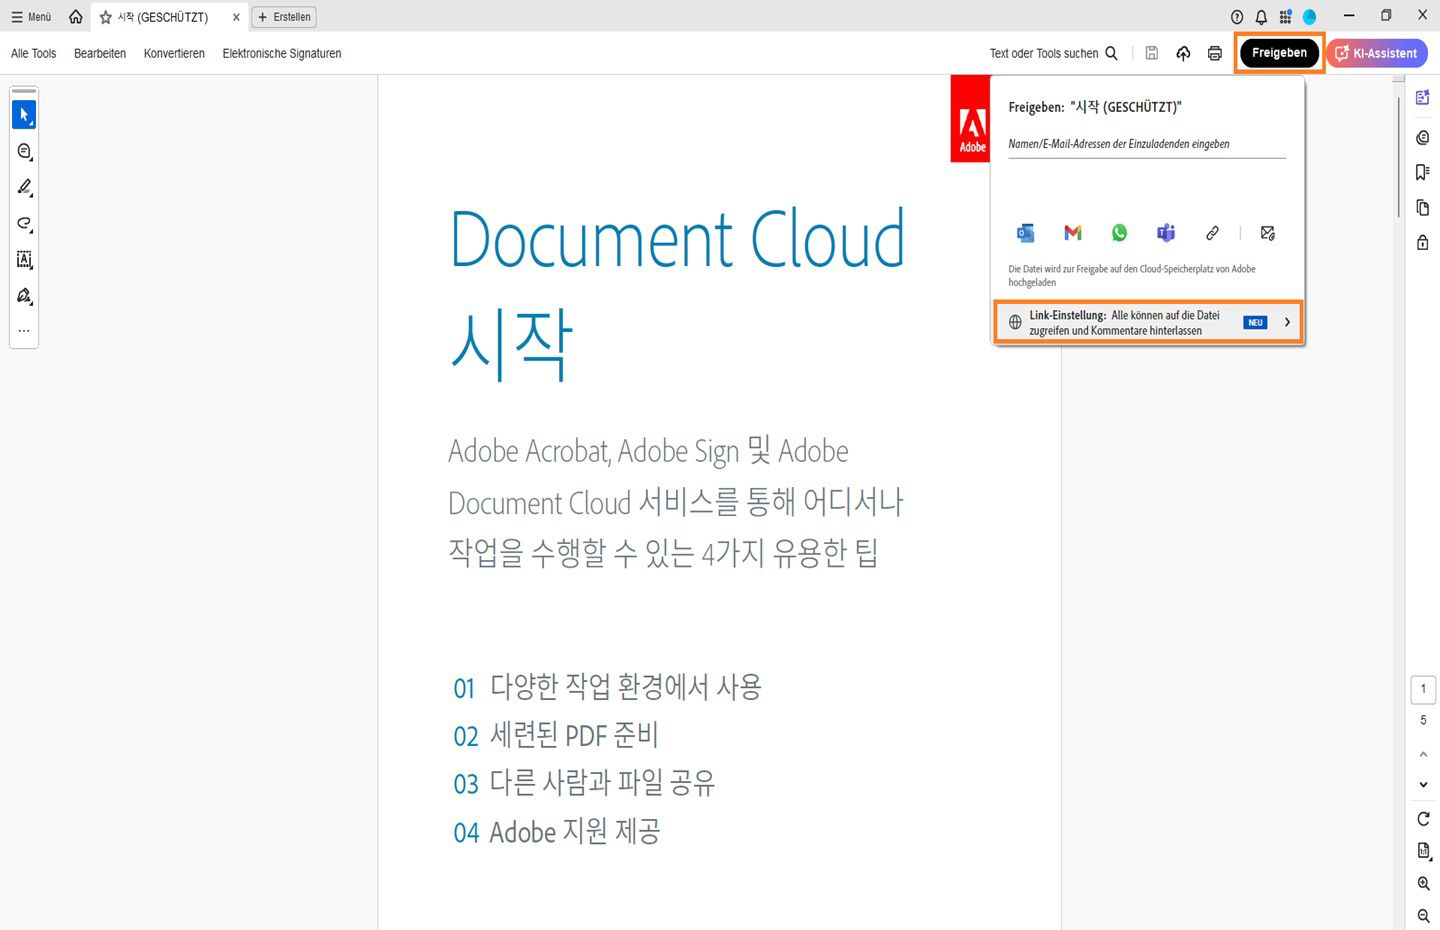Open Link-Einstellung settings row
1440x930 pixels.
[x=1148, y=322]
